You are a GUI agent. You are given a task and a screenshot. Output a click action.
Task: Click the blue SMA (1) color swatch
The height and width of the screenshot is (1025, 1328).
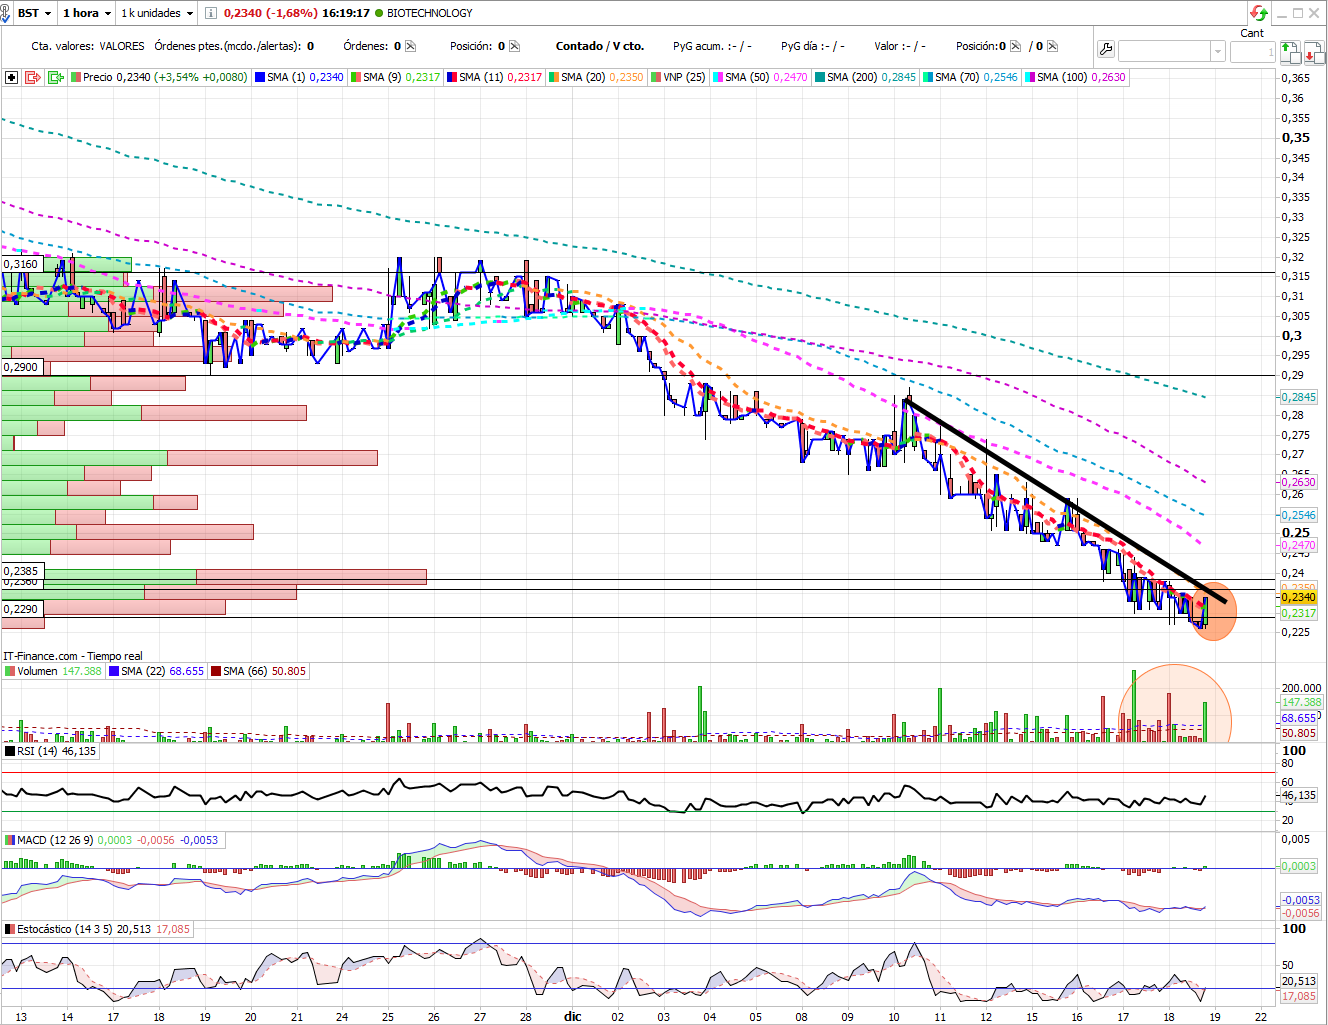pyautogui.click(x=260, y=77)
